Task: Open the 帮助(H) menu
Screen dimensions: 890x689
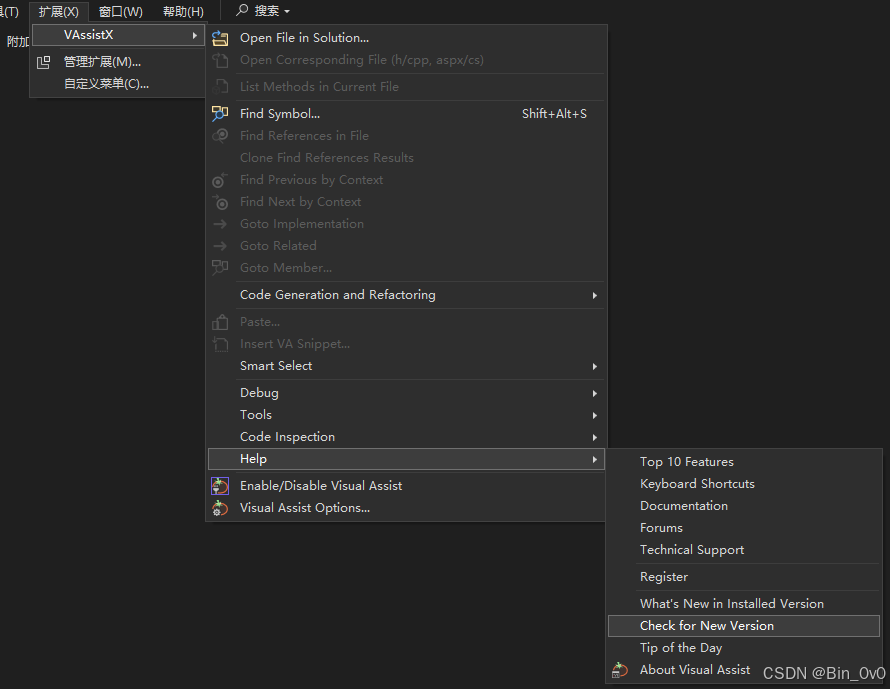Action: pos(183,11)
